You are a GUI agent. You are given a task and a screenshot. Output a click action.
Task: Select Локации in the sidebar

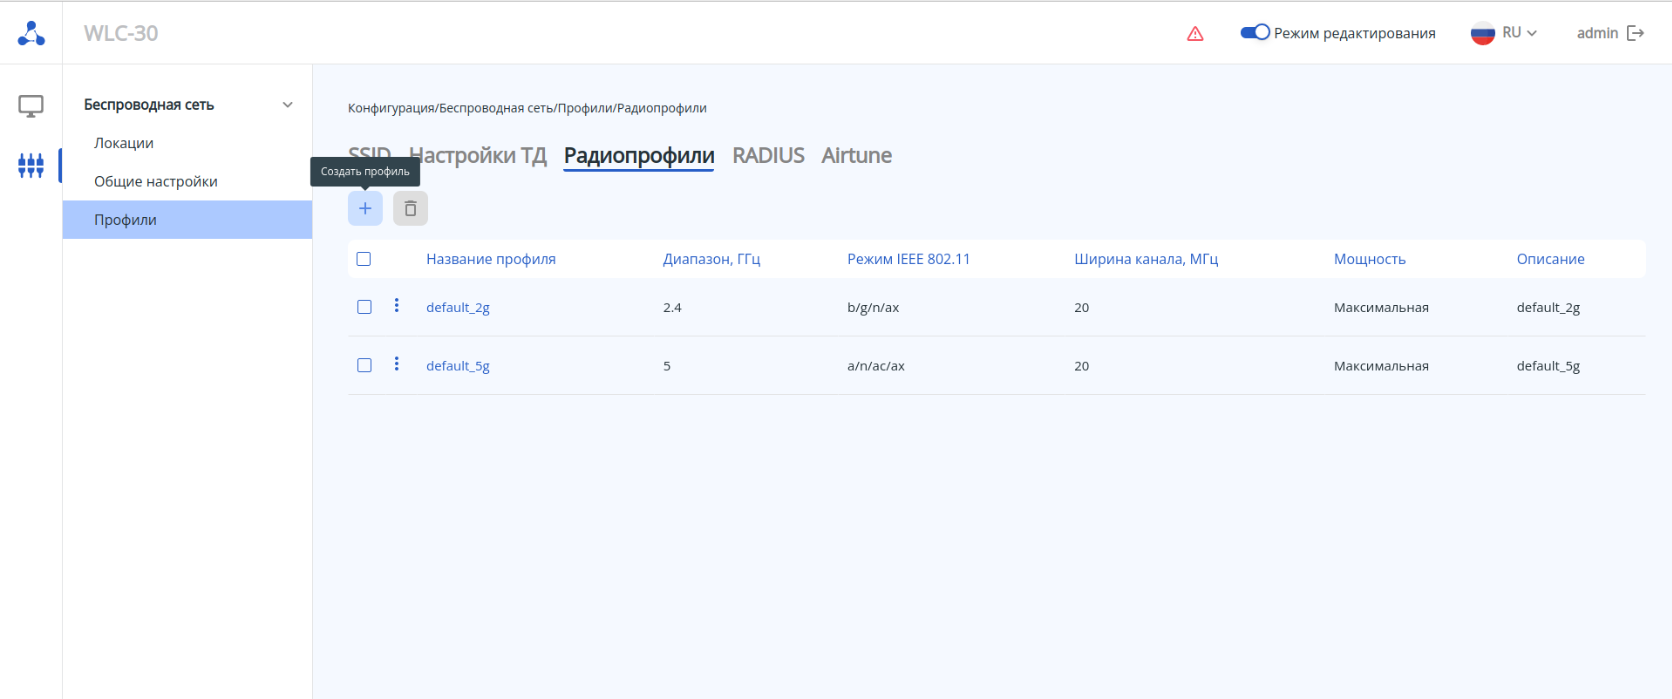(x=124, y=143)
